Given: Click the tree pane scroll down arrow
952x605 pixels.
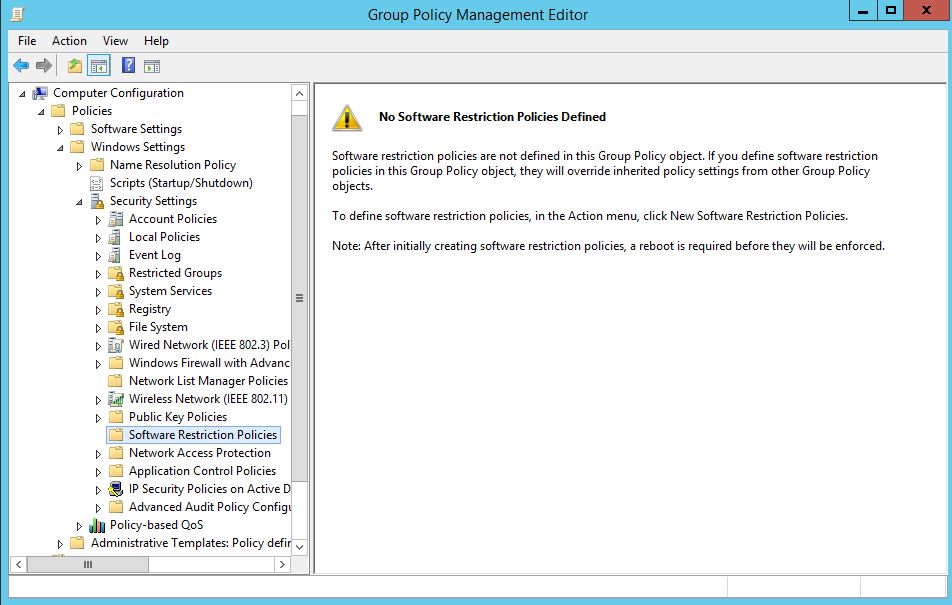Looking at the screenshot, I should click(x=299, y=547).
